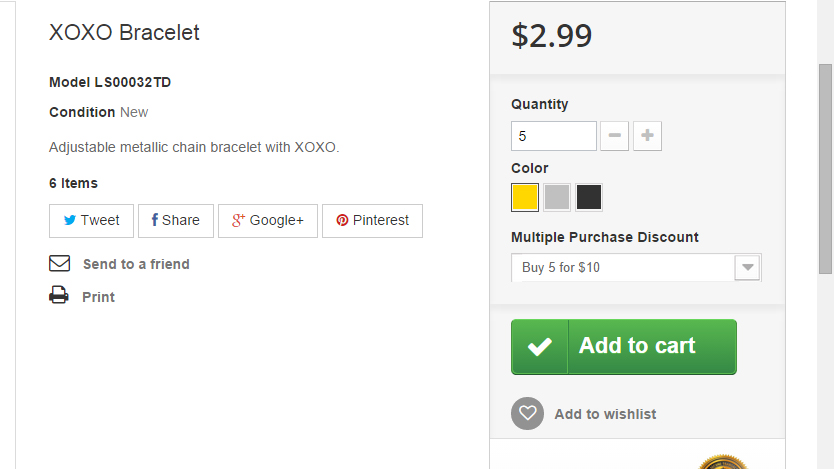Click the Add to wishlist link
834x469 pixels.
pos(605,414)
